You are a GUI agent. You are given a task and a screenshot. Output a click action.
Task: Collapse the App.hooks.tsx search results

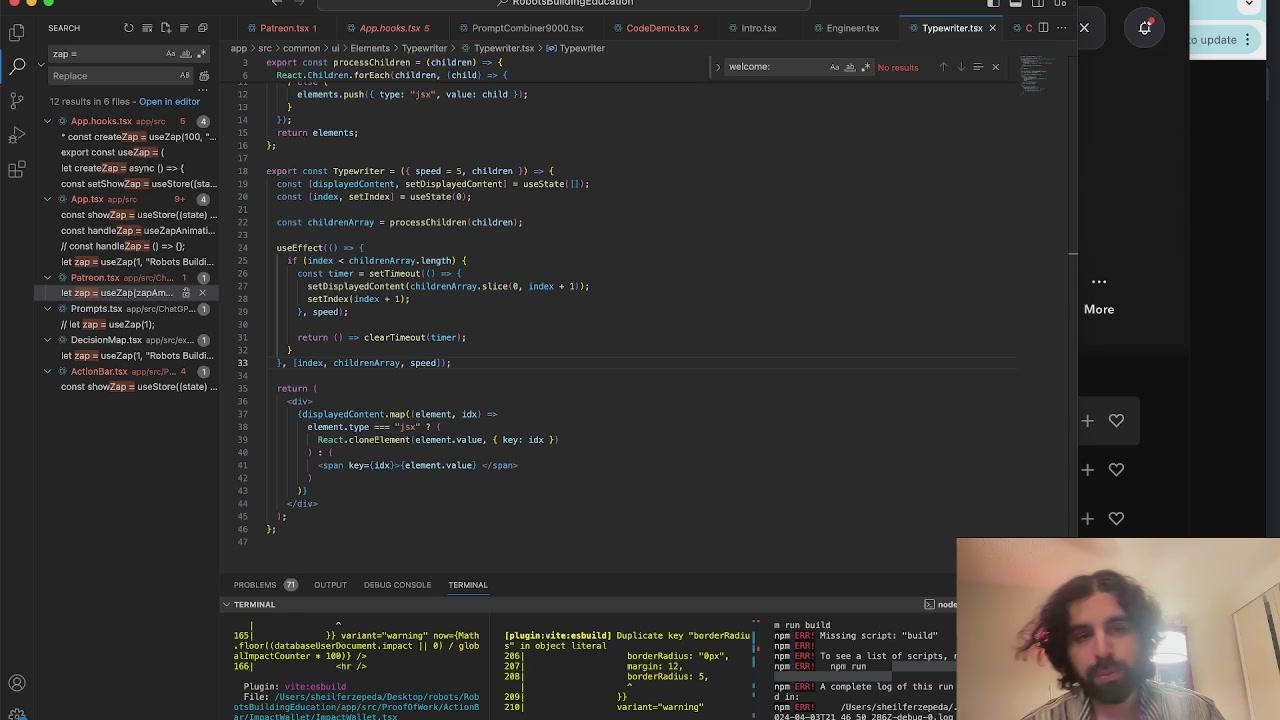pos(47,121)
